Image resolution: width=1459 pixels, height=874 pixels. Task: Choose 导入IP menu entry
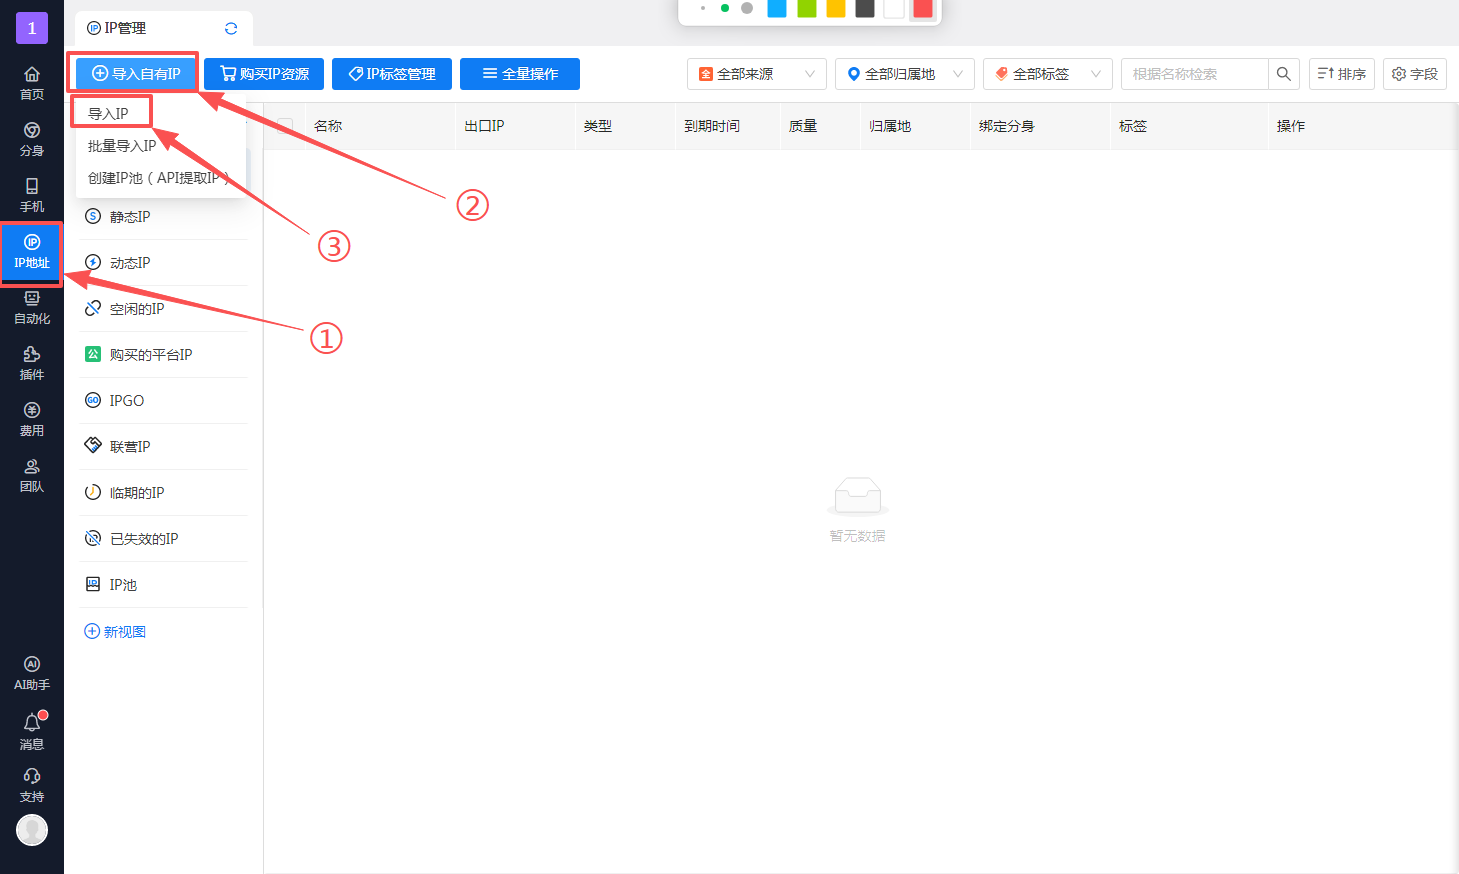108,114
